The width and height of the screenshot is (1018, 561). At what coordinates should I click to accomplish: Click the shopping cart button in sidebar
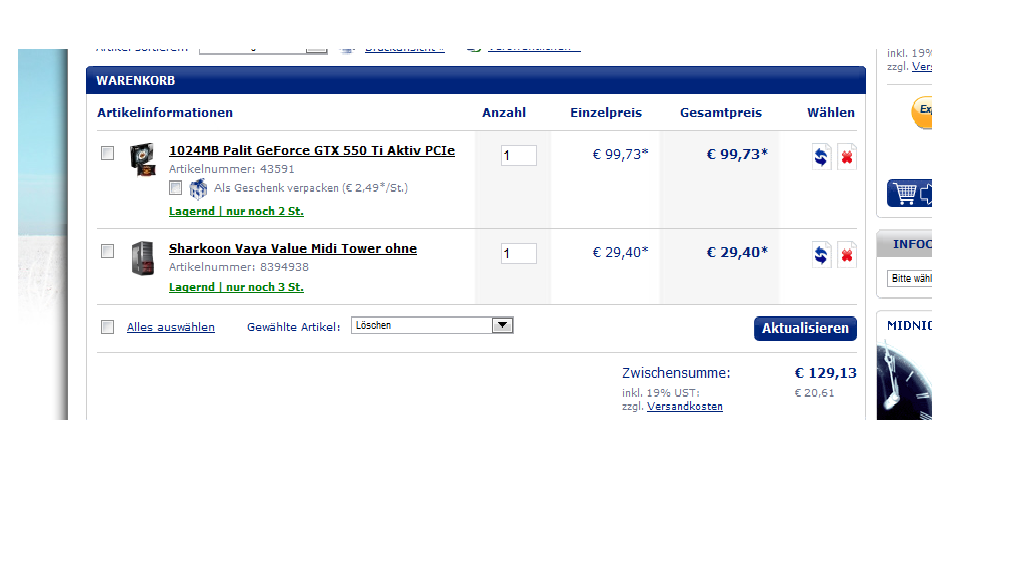[910, 193]
